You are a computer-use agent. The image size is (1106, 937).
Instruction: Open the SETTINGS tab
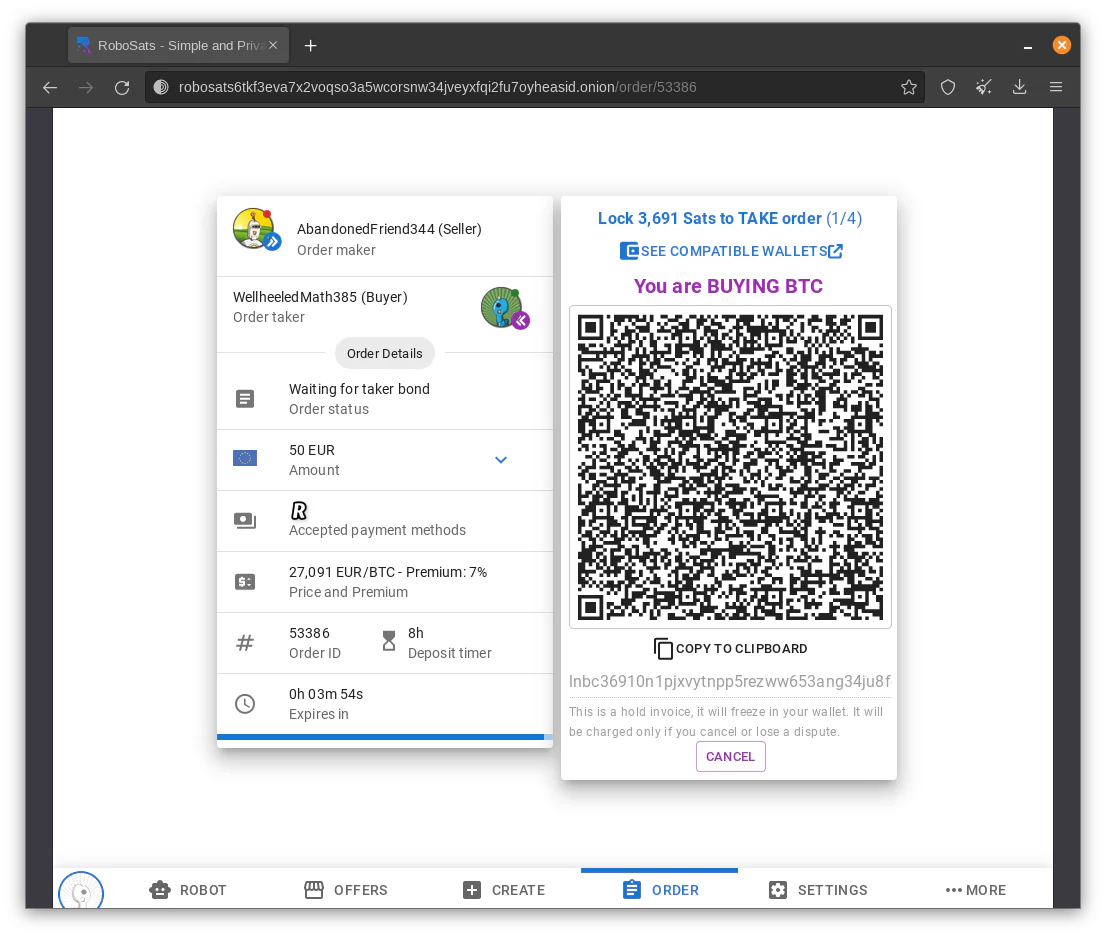[x=818, y=890]
